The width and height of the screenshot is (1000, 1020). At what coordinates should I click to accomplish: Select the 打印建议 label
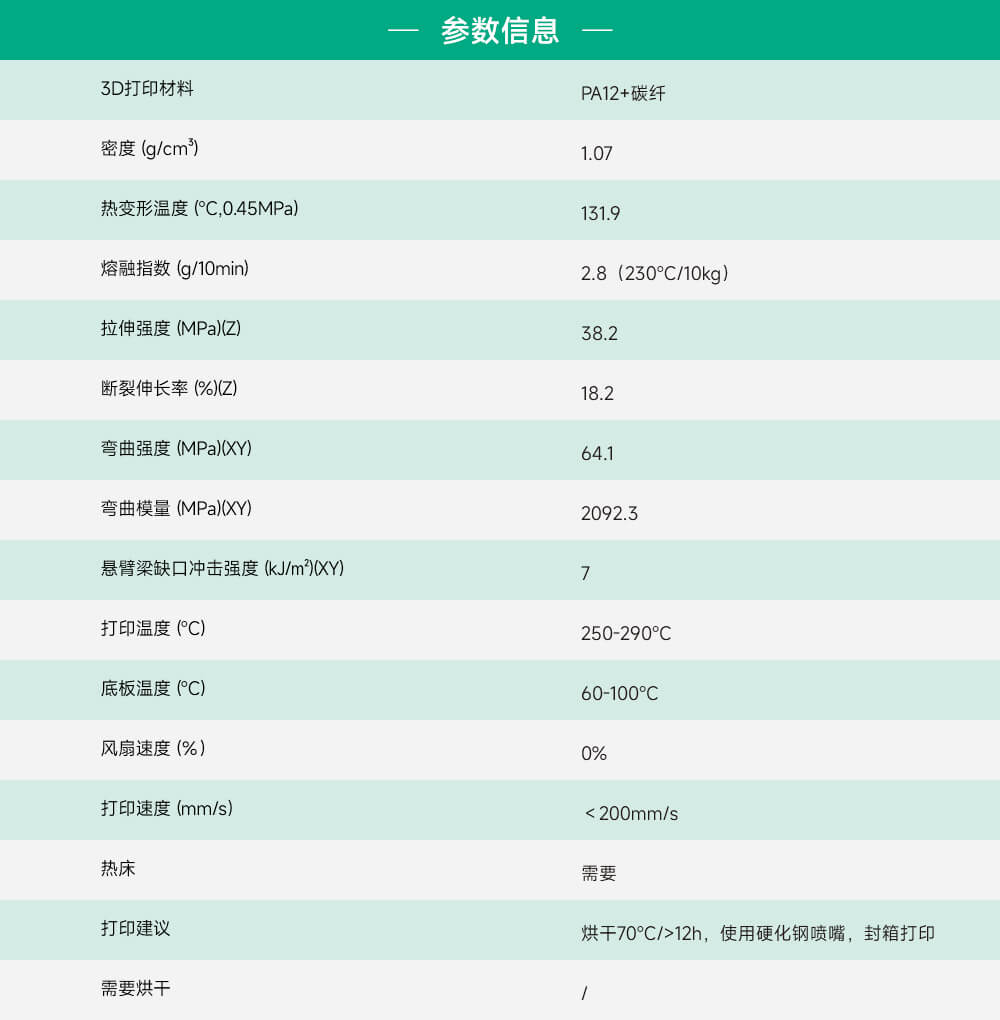135,928
